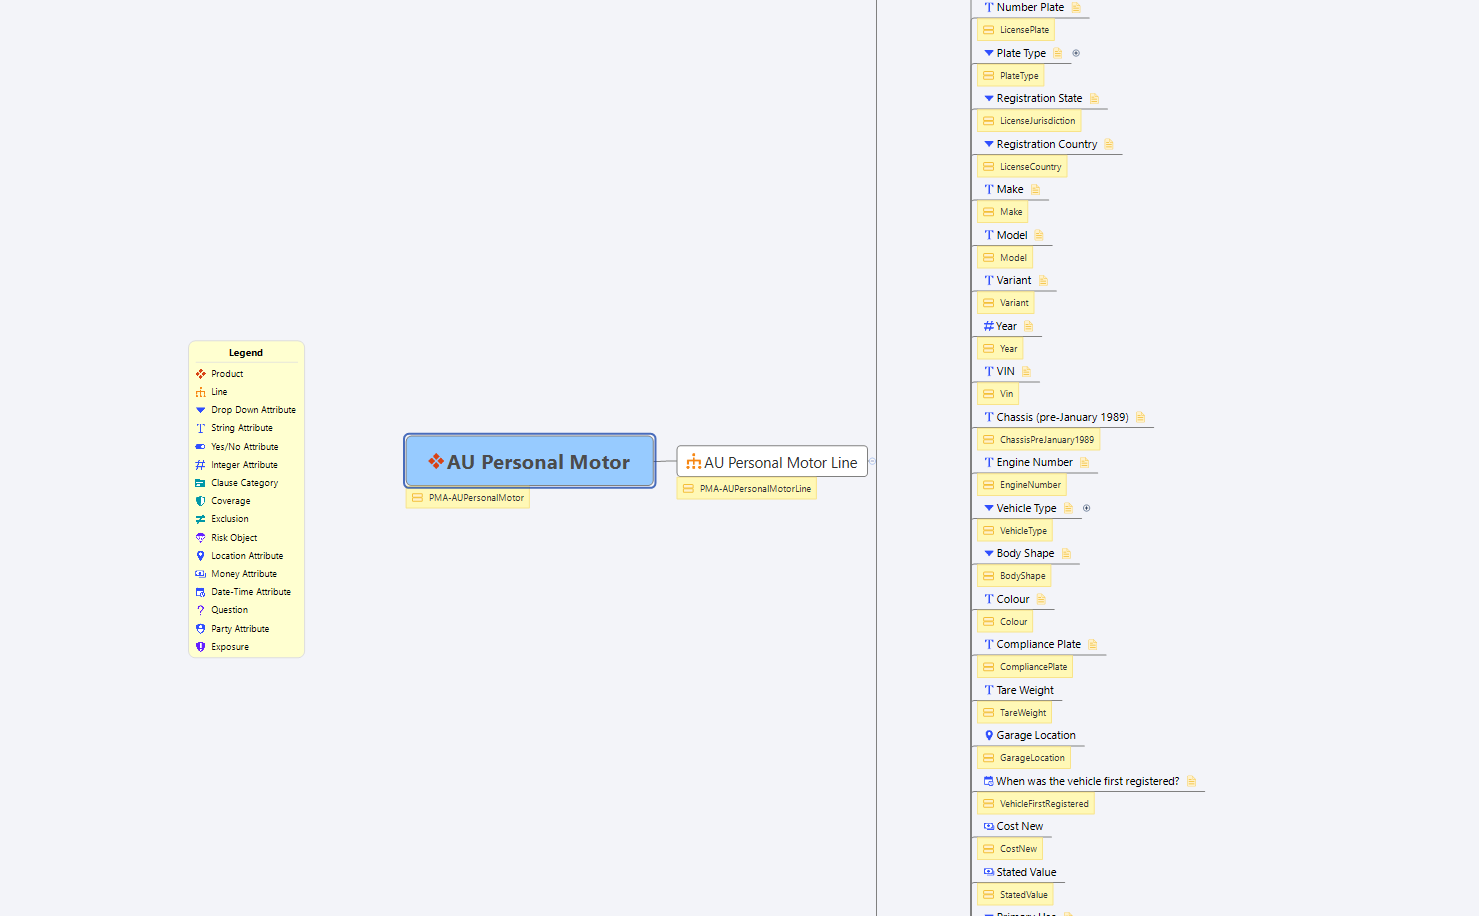Open the note icon next to Registration State
Image resolution: width=1479 pixels, height=916 pixels.
tap(1094, 99)
